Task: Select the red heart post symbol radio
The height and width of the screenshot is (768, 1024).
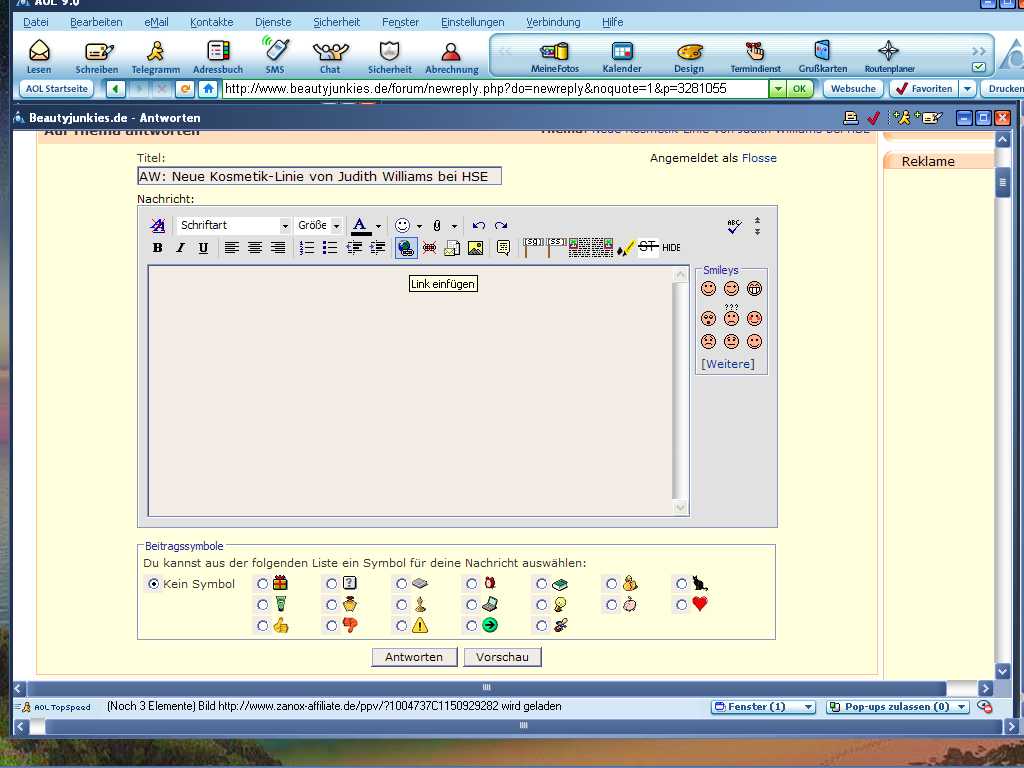Action: tap(682, 605)
